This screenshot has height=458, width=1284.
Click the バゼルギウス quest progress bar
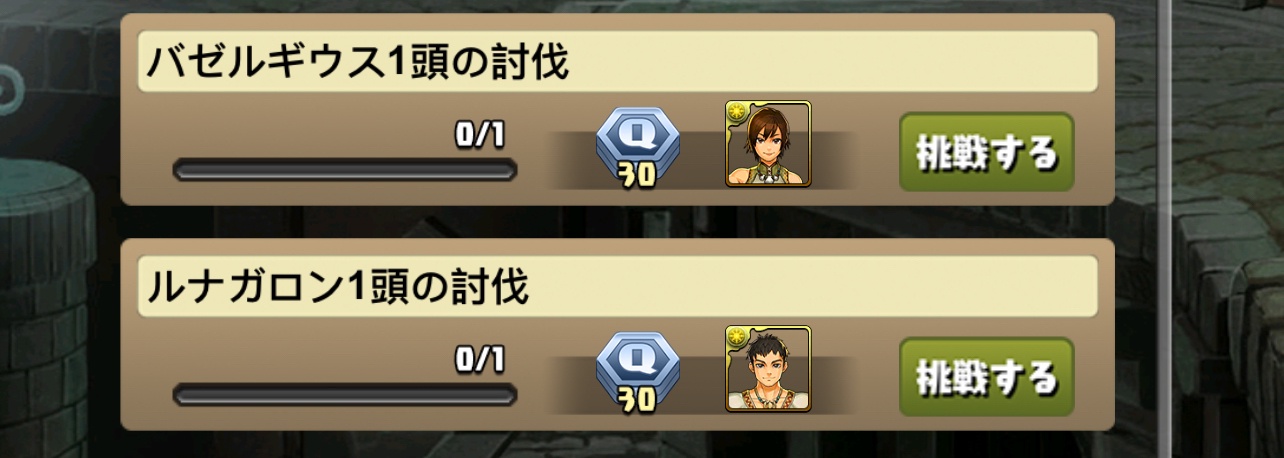345,169
